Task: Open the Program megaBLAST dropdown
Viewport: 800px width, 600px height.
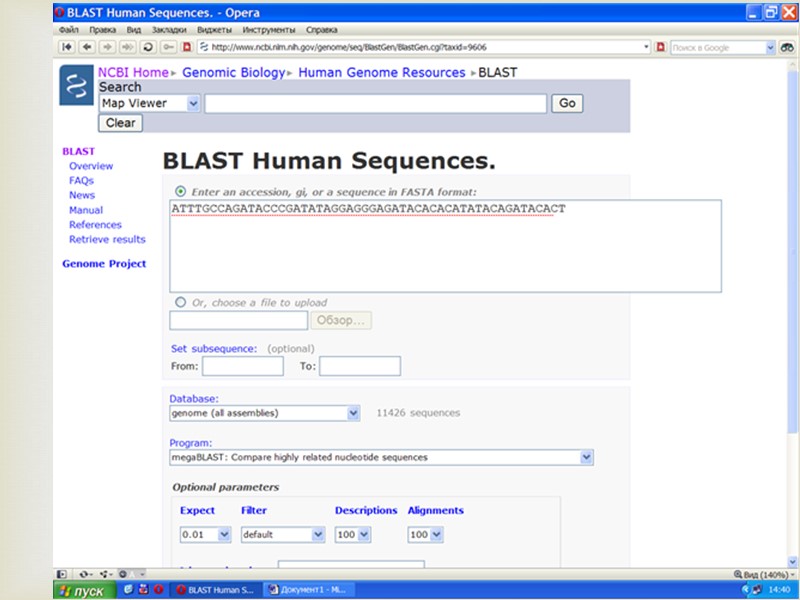Action: 587,457
